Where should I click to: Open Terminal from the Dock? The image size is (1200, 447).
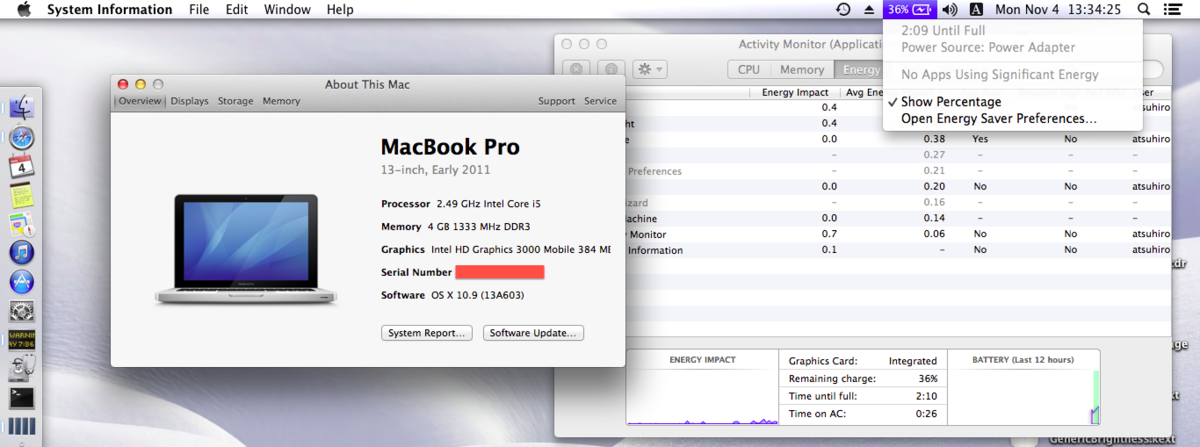pyautogui.click(x=22, y=398)
